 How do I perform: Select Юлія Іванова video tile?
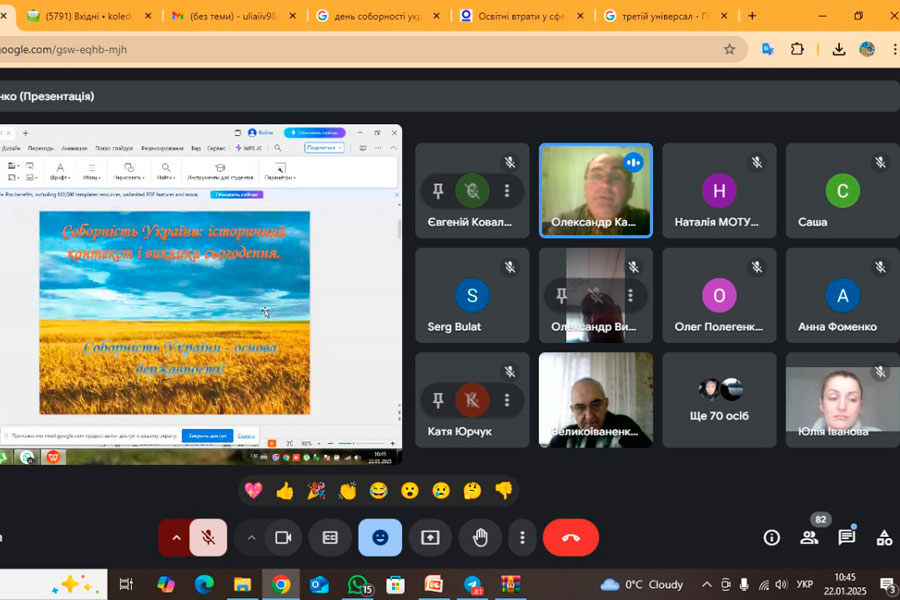pos(843,400)
